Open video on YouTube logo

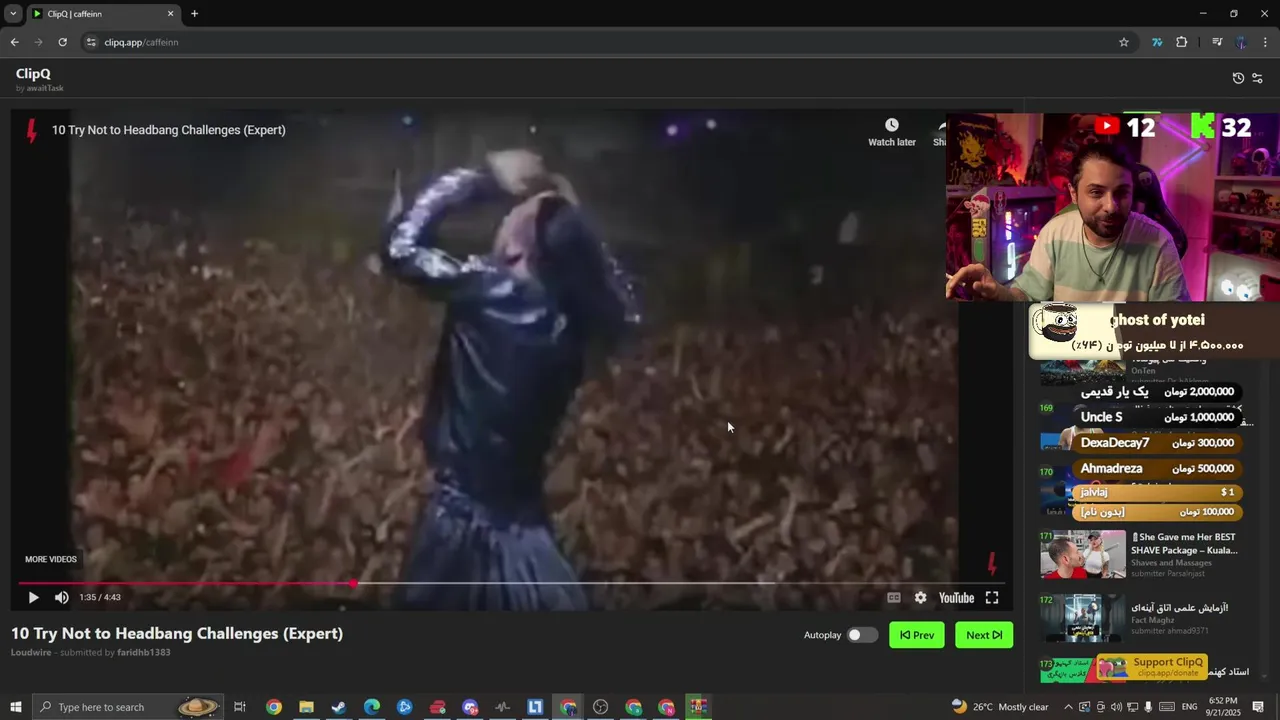coord(956,598)
